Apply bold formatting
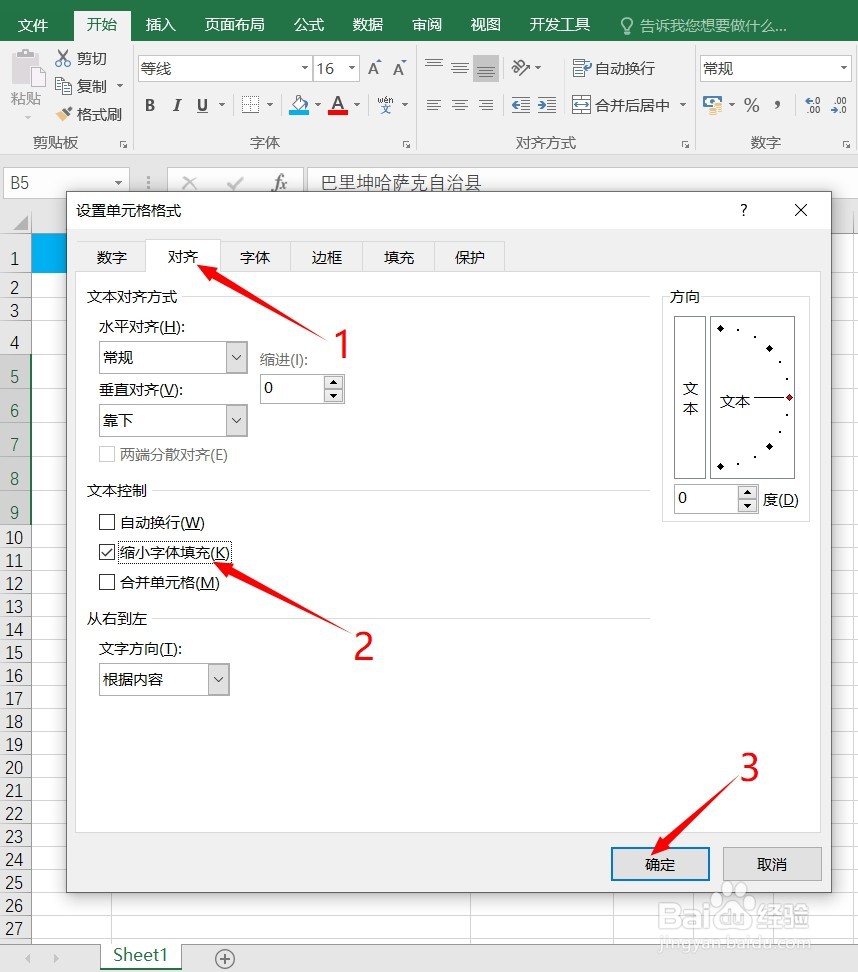858x972 pixels. (x=150, y=104)
